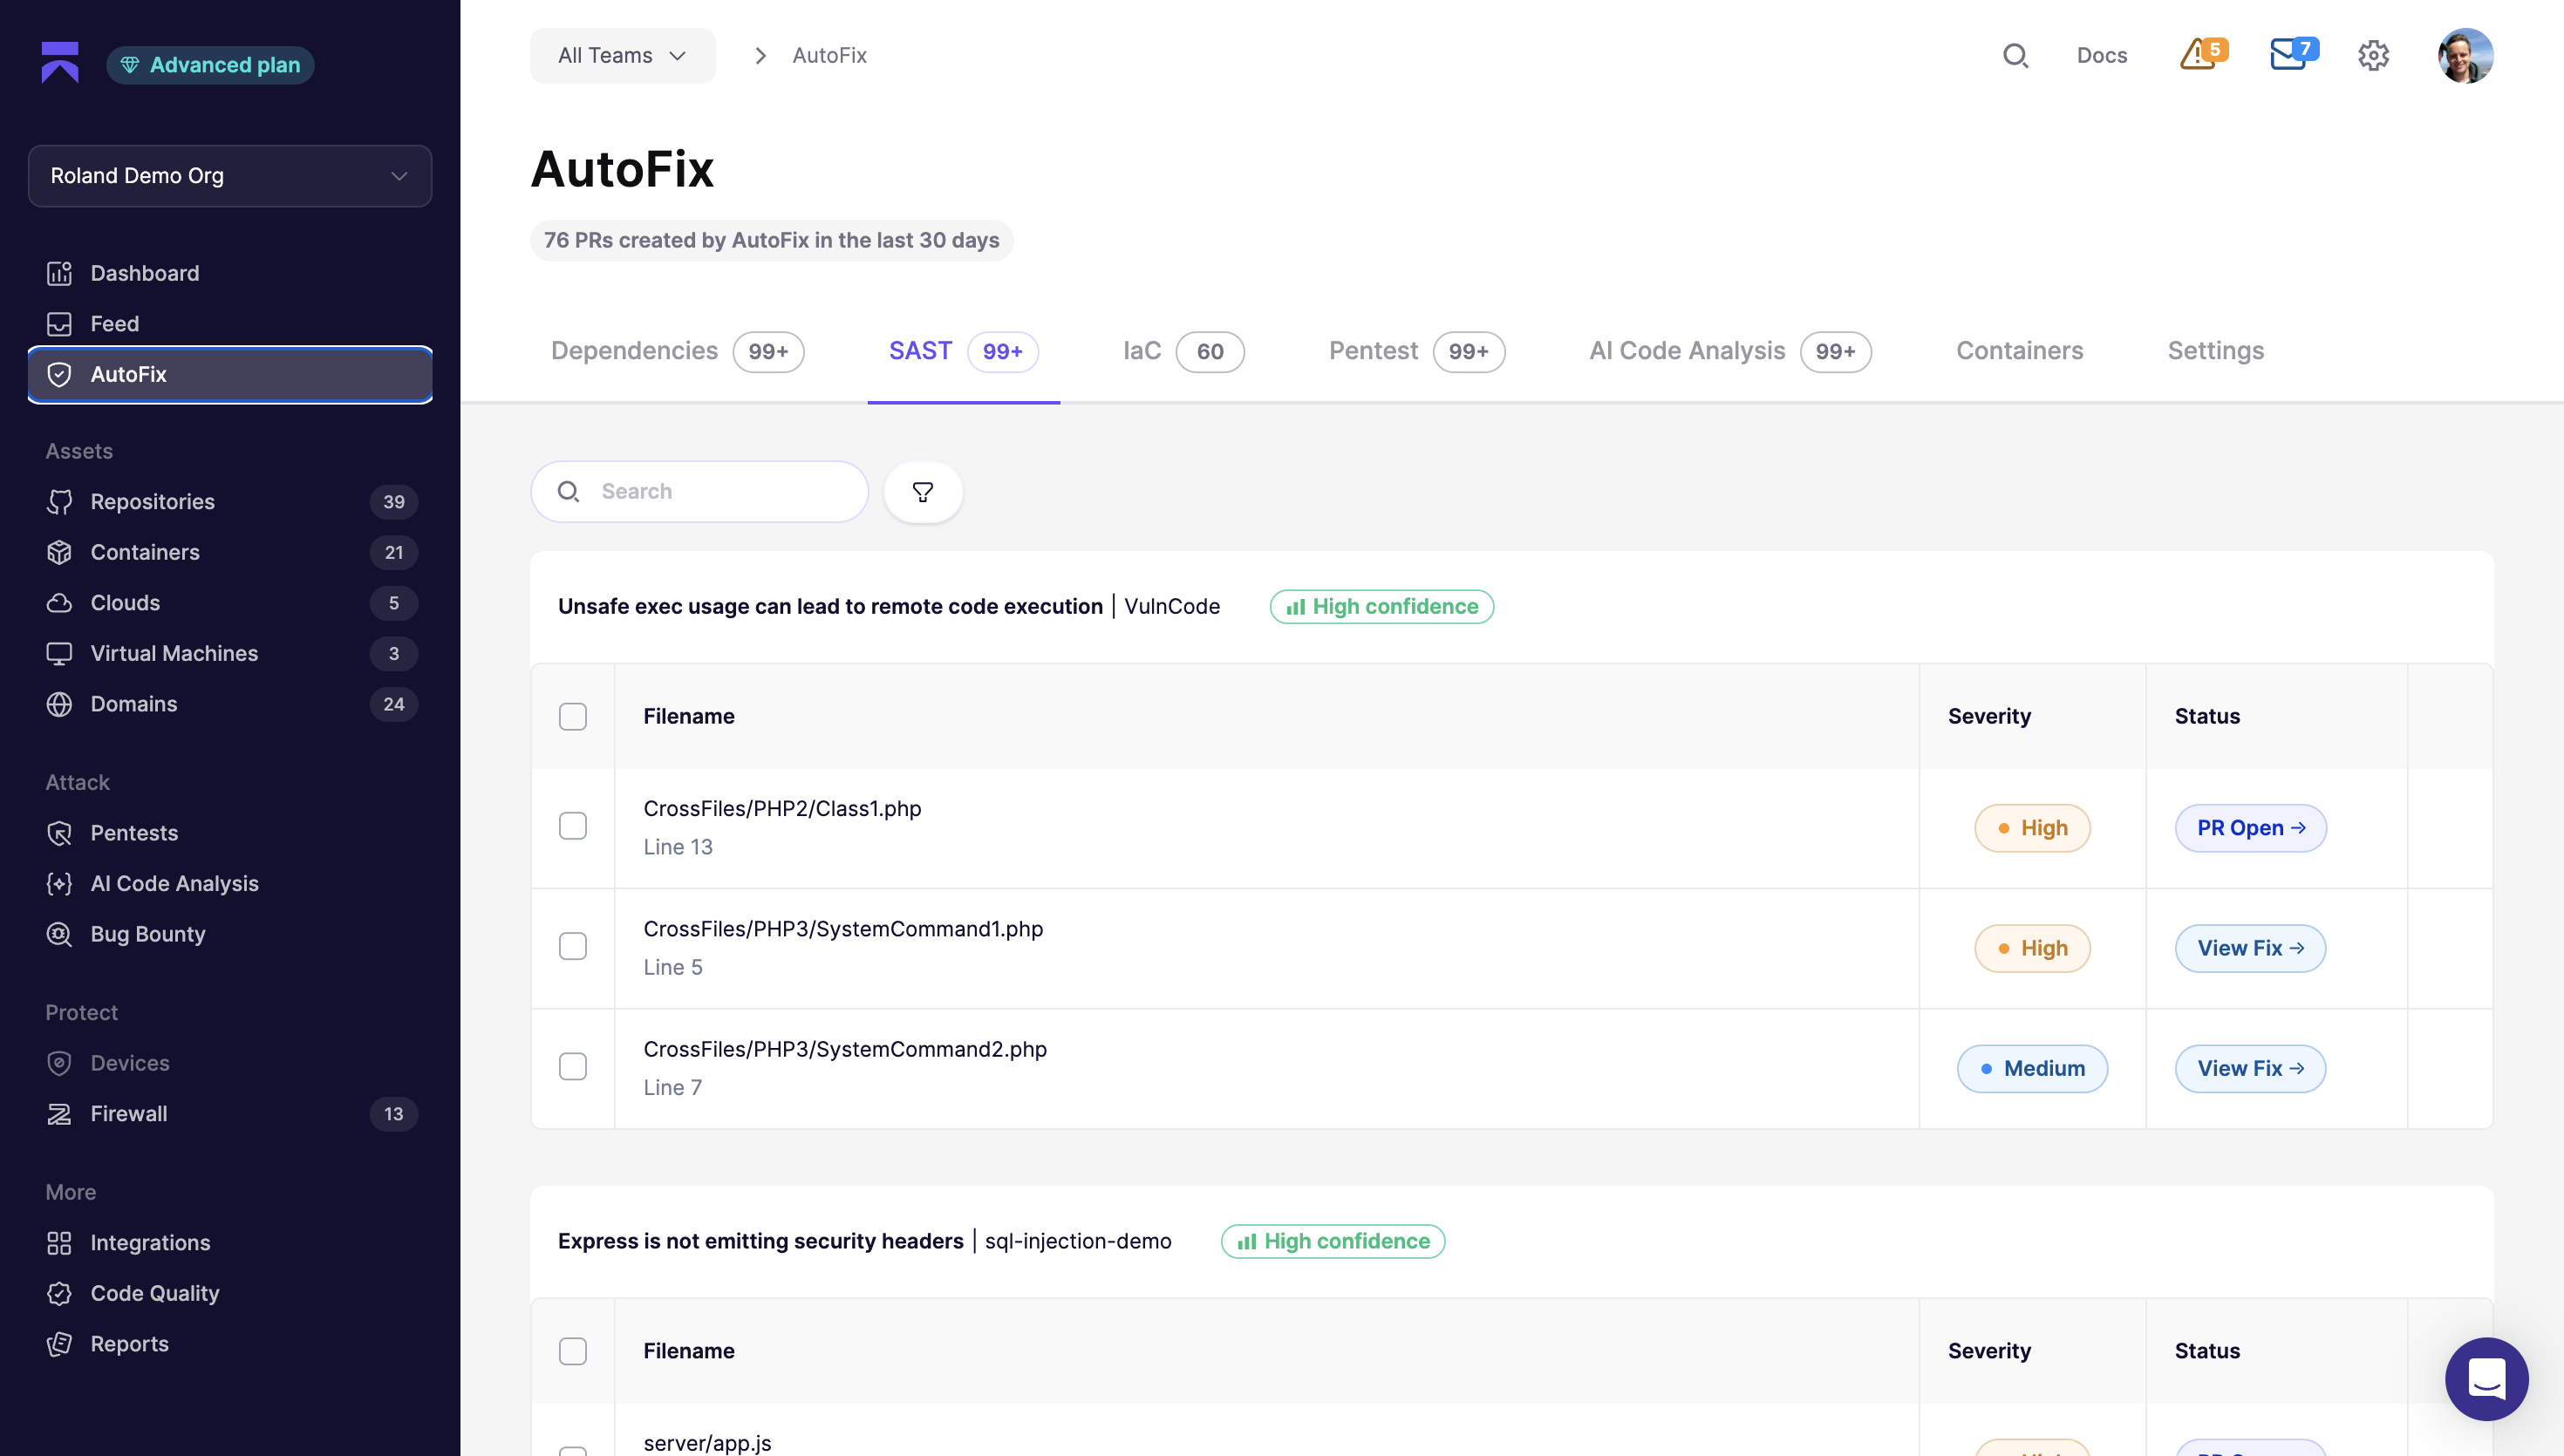Click the Reports sidebar icon
This screenshot has width=2564, height=1456.
click(x=59, y=1344)
